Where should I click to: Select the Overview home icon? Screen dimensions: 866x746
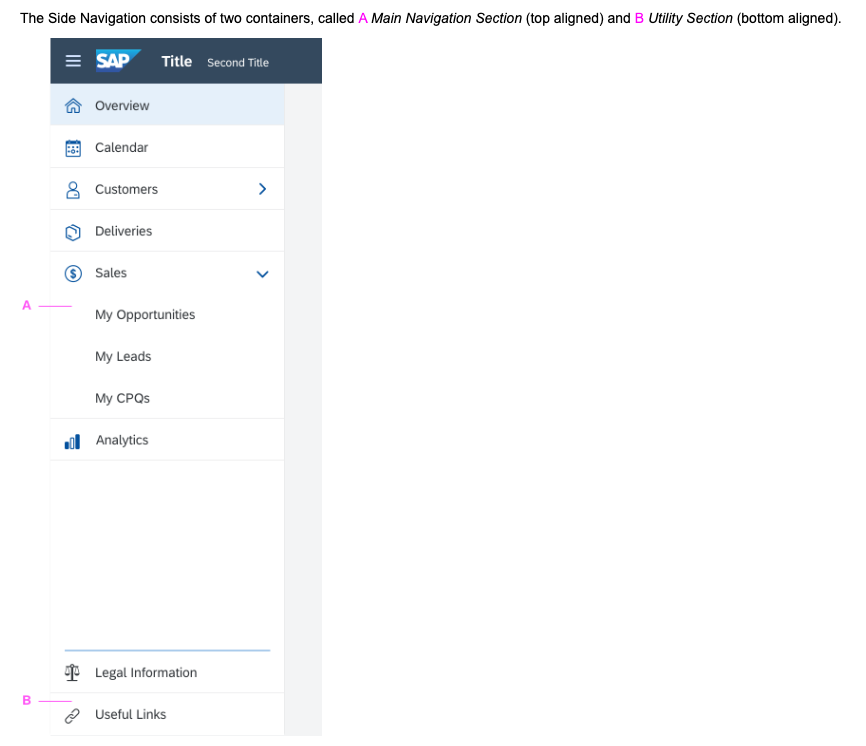tap(72, 104)
